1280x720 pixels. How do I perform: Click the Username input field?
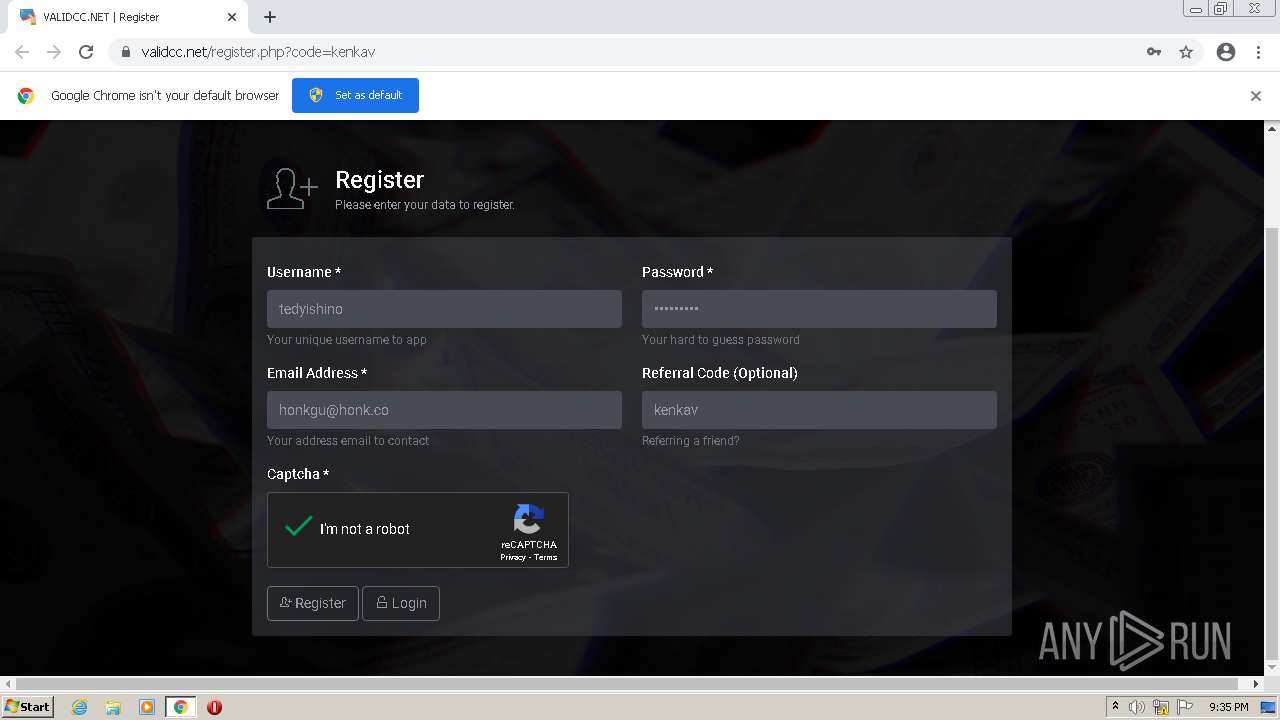click(444, 309)
